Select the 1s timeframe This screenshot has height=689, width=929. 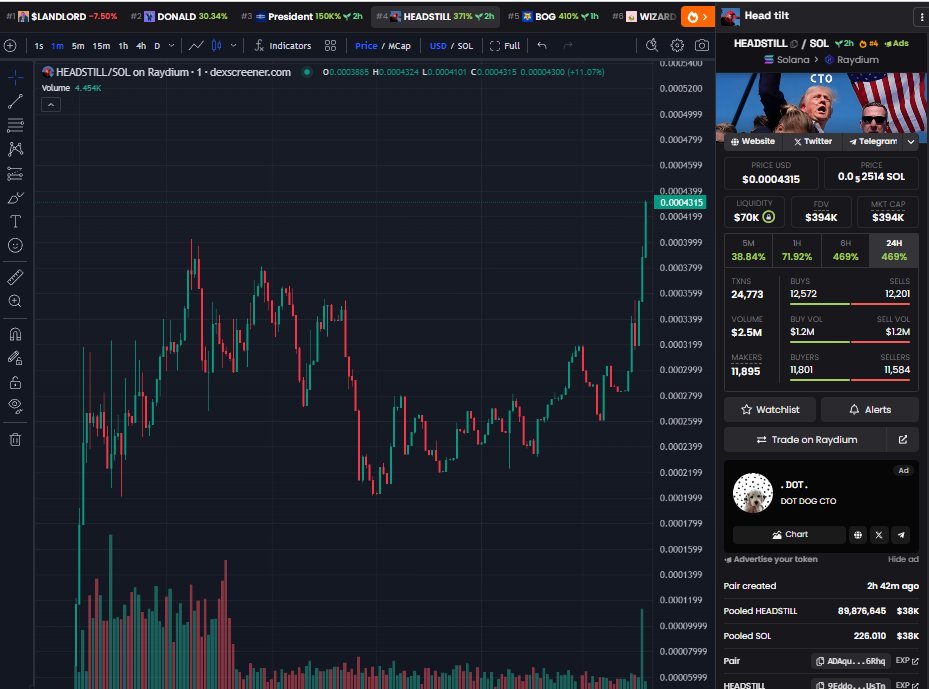(39, 46)
